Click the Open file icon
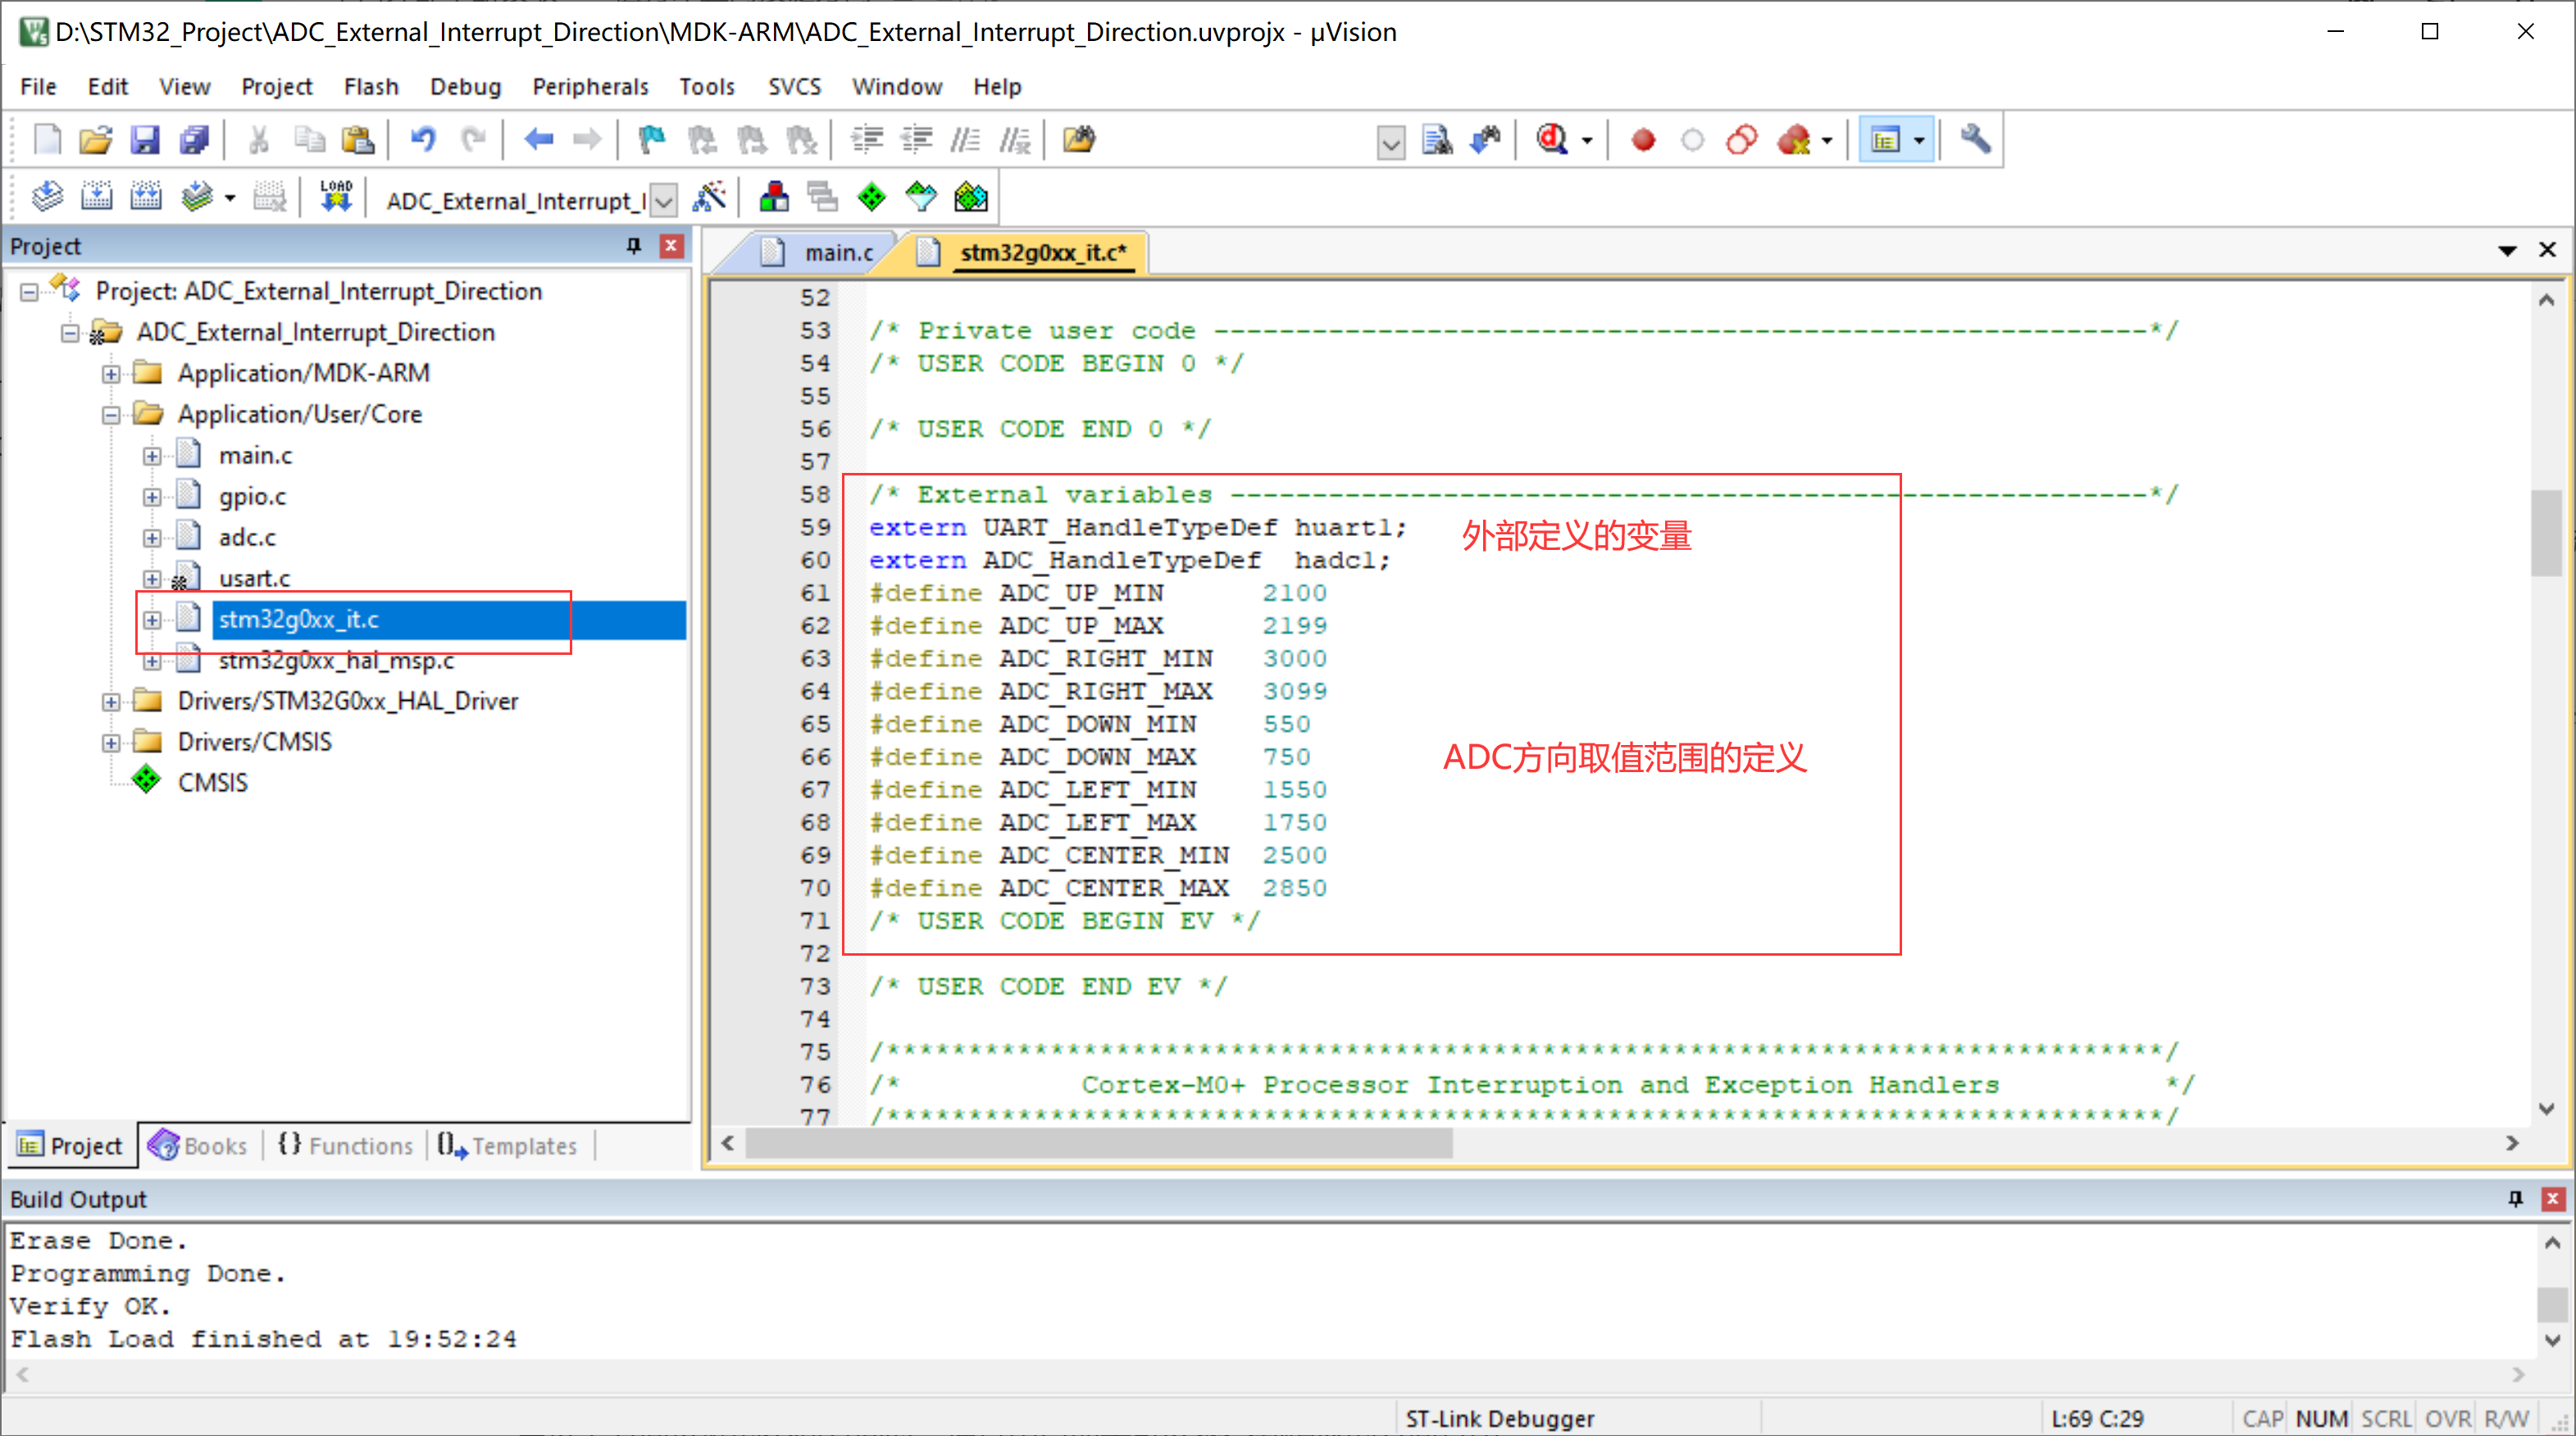The height and width of the screenshot is (1436, 2576). [x=95, y=139]
